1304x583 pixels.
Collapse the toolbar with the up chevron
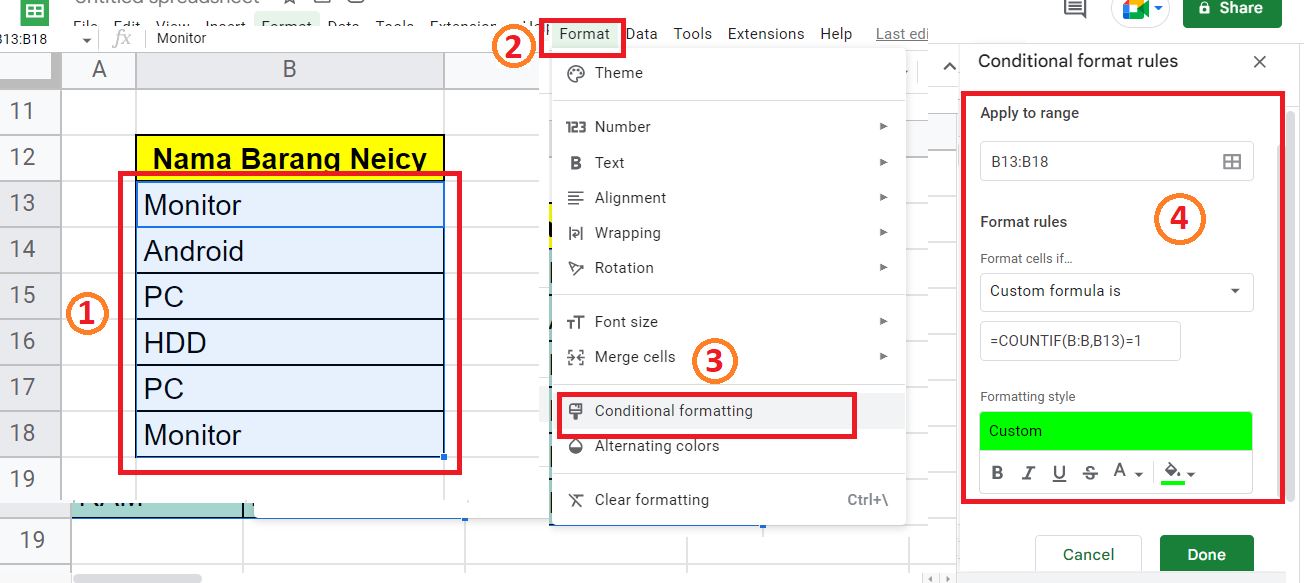[950, 68]
